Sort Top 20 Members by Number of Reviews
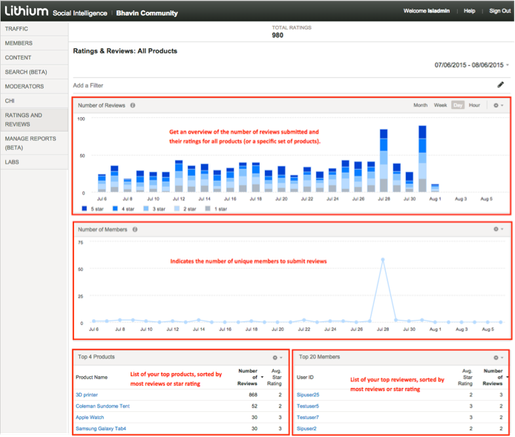 tap(493, 377)
